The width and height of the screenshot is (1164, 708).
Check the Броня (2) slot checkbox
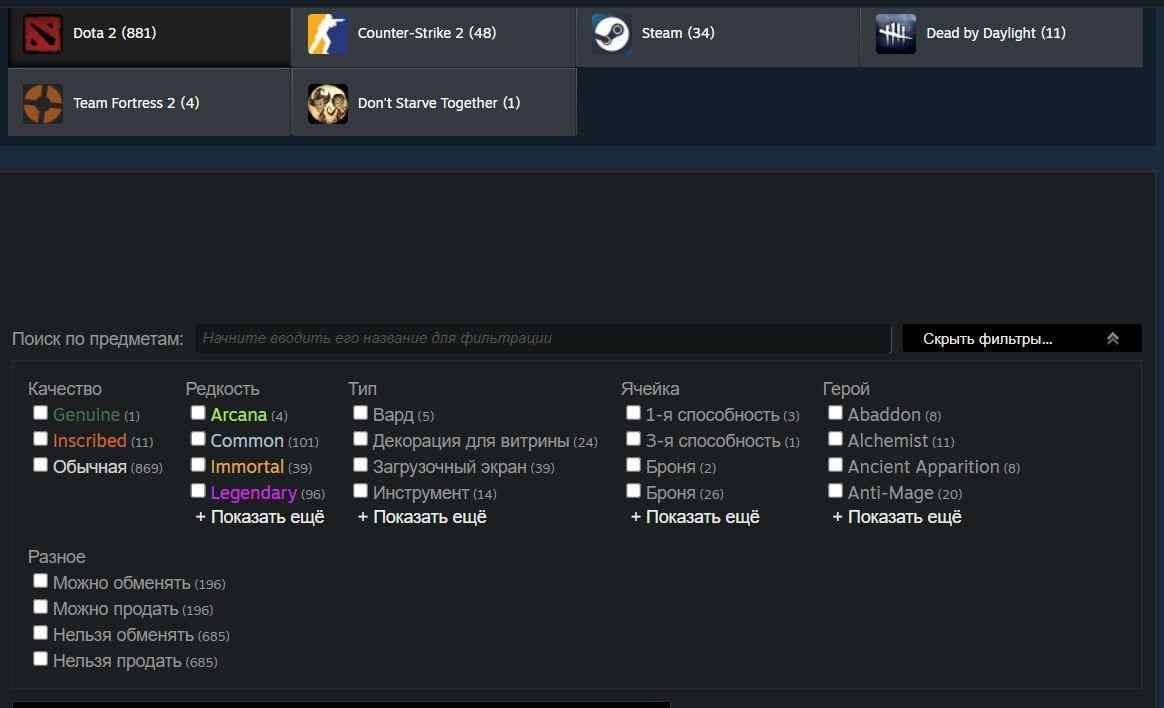click(632, 465)
